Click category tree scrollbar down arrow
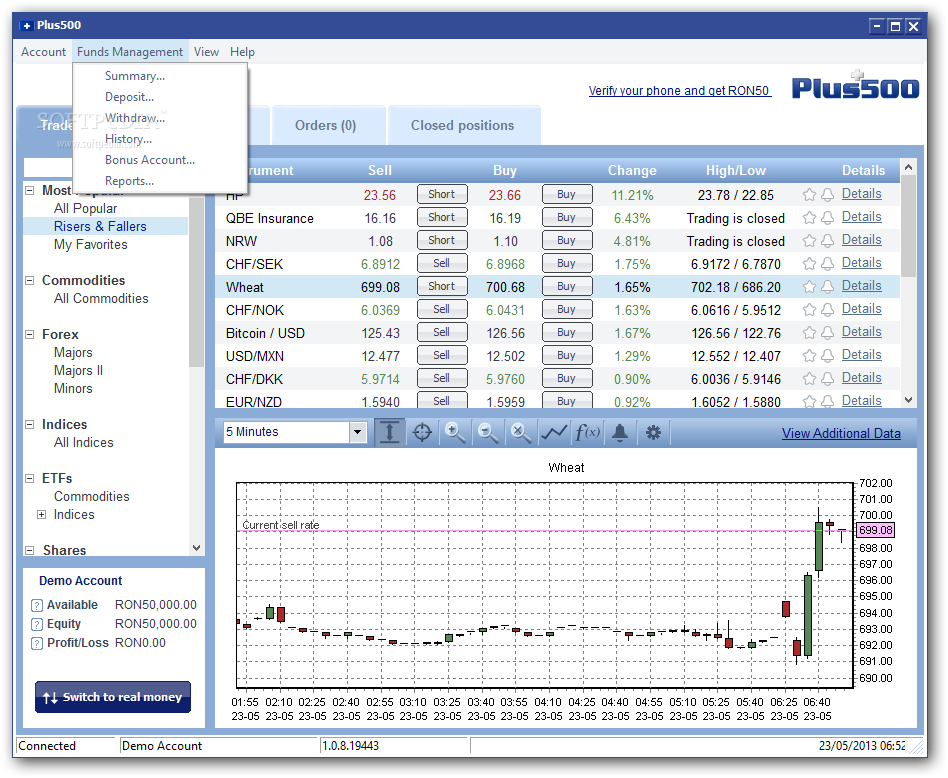Viewport: 948px width, 778px height. (x=196, y=548)
